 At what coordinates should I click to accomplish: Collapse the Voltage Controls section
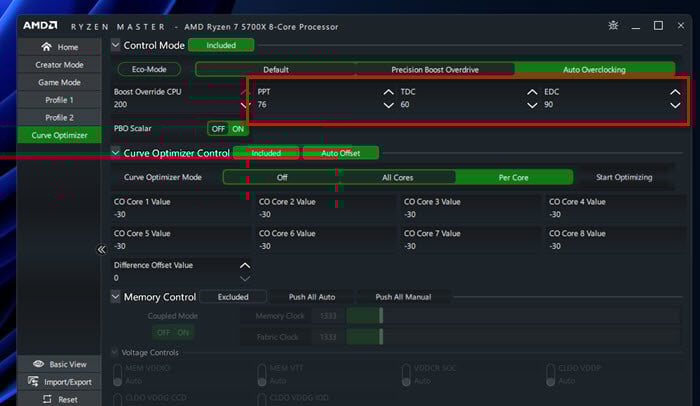(x=115, y=352)
